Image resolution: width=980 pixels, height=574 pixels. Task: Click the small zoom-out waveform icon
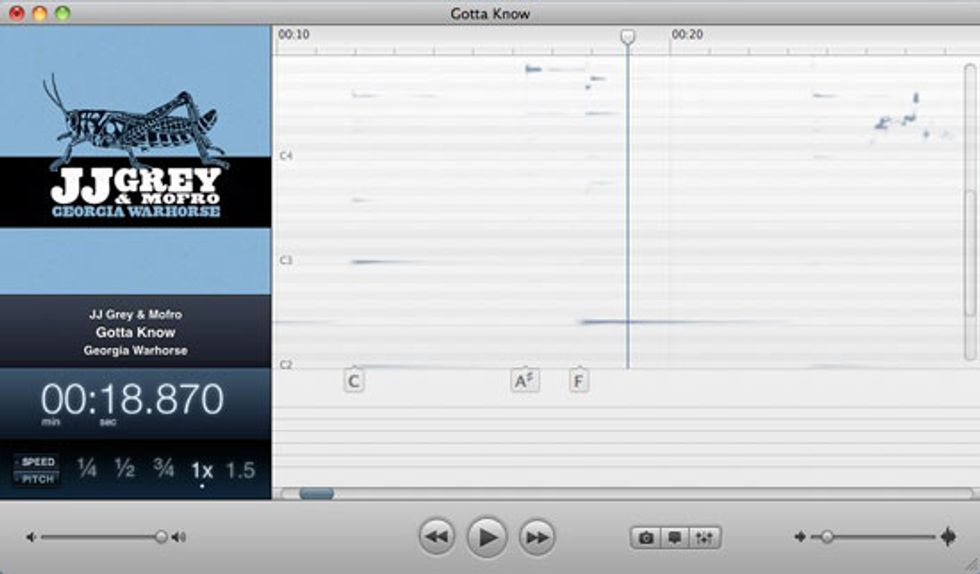click(799, 536)
